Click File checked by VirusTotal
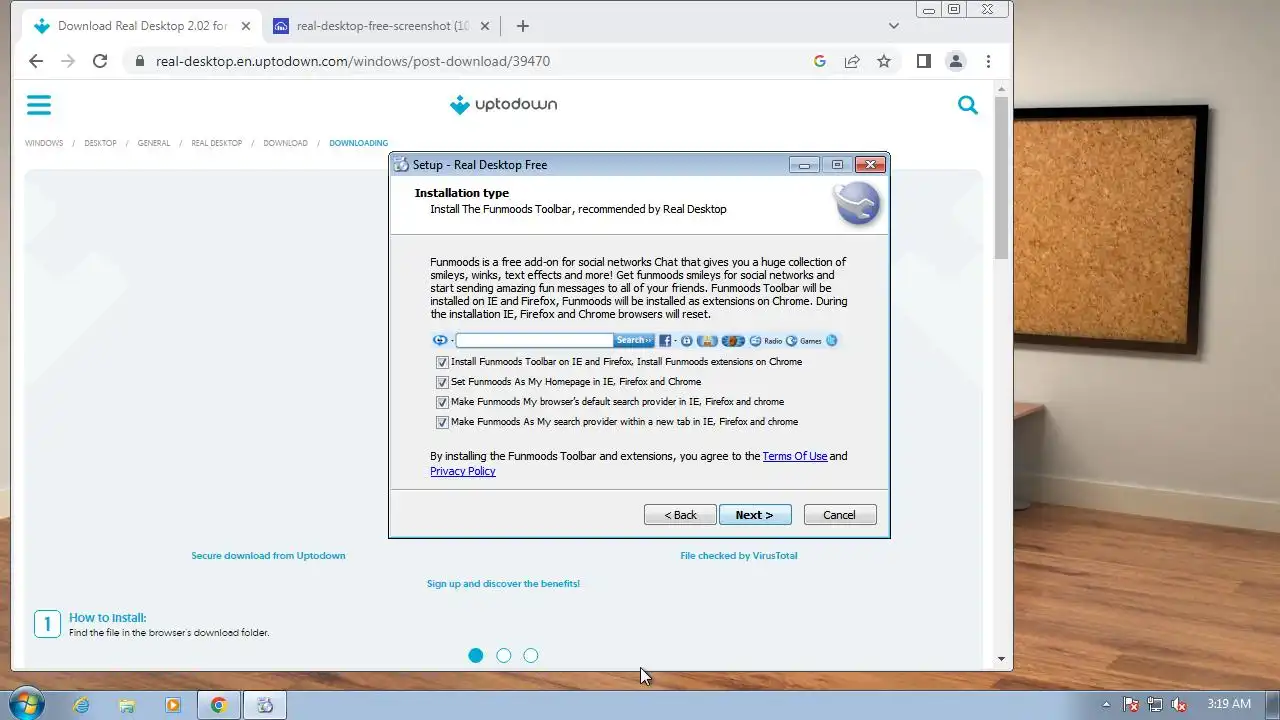Screen dimensions: 1280x720 pos(739,556)
